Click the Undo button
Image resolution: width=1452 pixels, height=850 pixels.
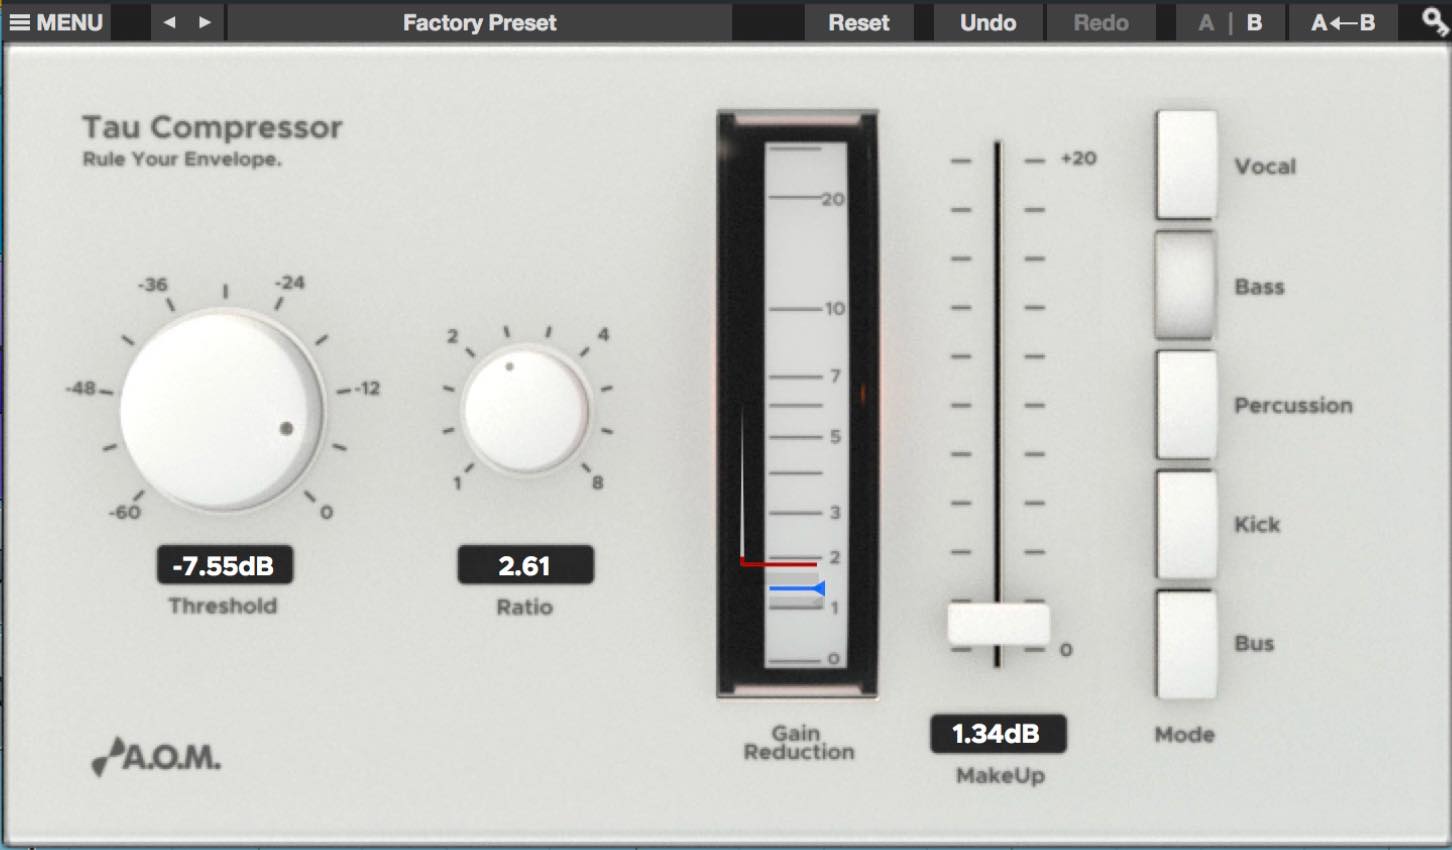tap(988, 22)
